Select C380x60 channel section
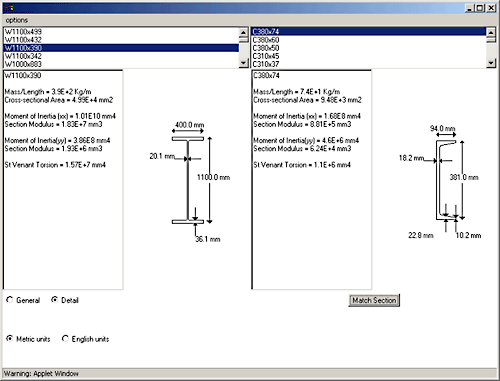 click(369, 40)
